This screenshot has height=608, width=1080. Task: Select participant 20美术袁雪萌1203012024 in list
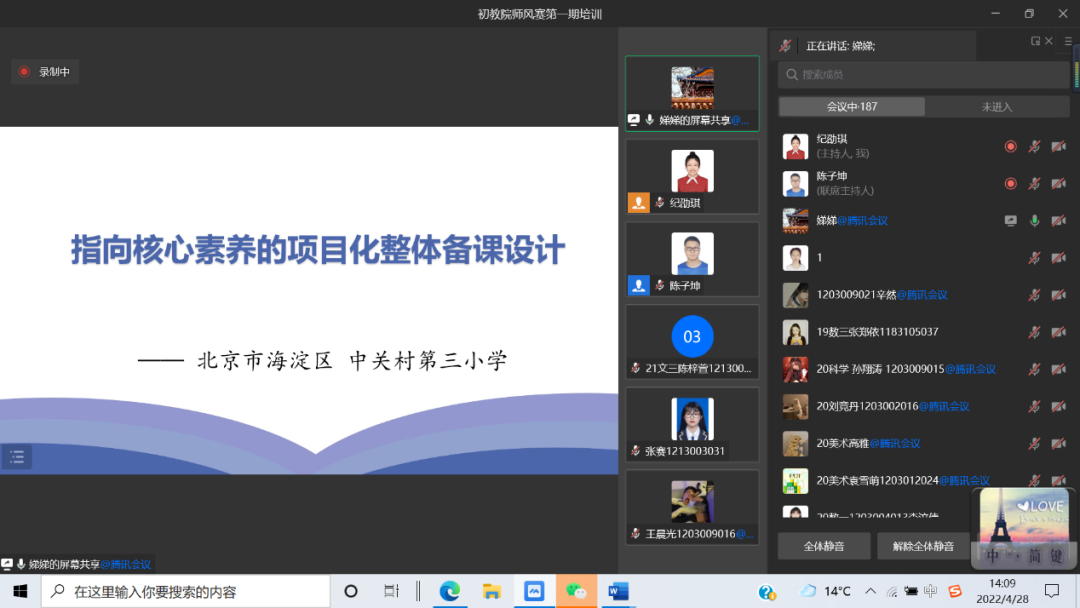pyautogui.click(x=923, y=481)
